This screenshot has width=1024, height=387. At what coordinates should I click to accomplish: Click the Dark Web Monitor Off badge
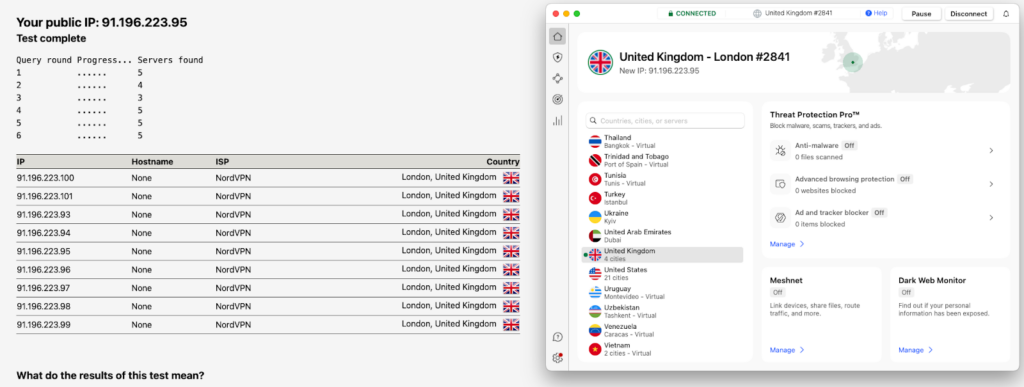pos(906,292)
